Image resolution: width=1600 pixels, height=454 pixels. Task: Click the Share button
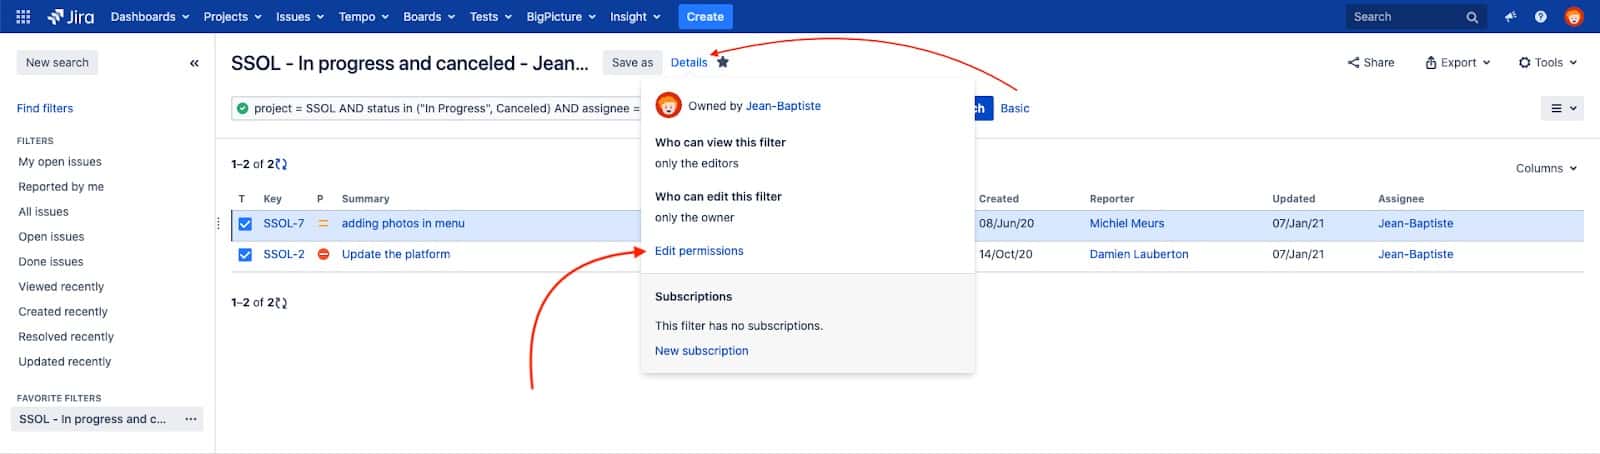pyautogui.click(x=1371, y=62)
